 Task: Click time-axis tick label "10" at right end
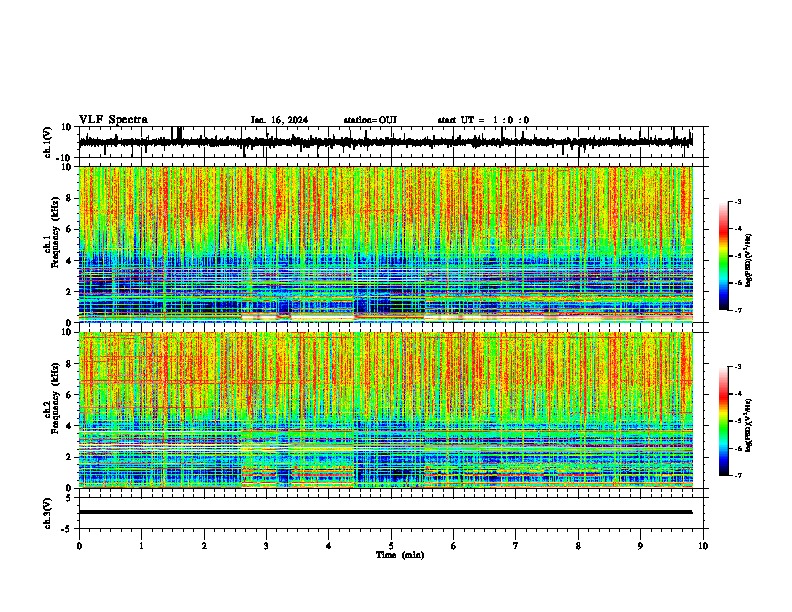pyautogui.click(x=703, y=546)
